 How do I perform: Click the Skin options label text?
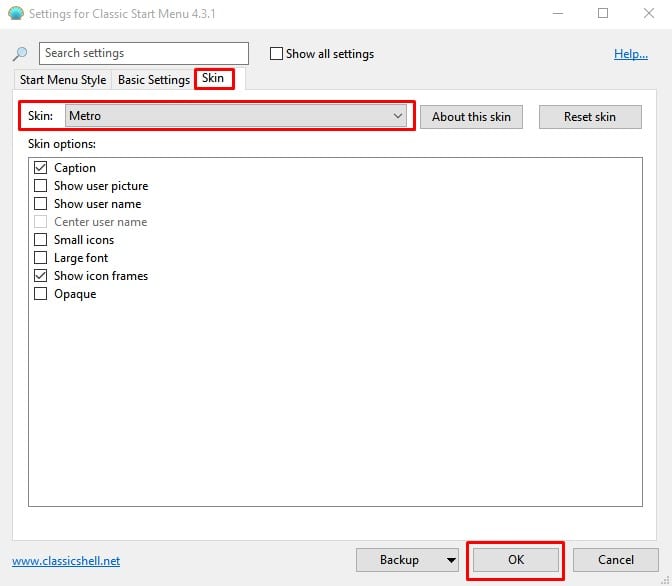(x=62, y=144)
